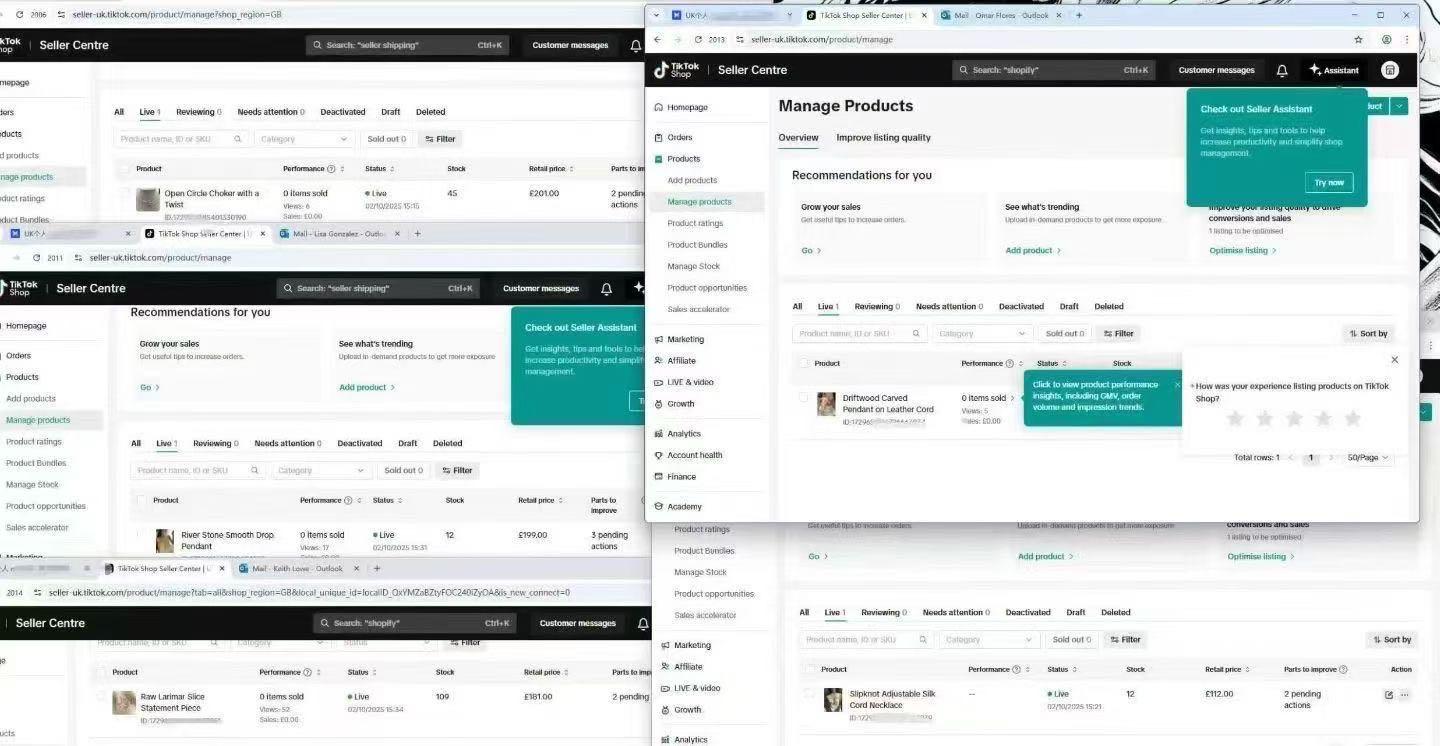Open Sort by above Slipknot necklace listing
The width and height of the screenshot is (1440, 746).
(1392, 640)
